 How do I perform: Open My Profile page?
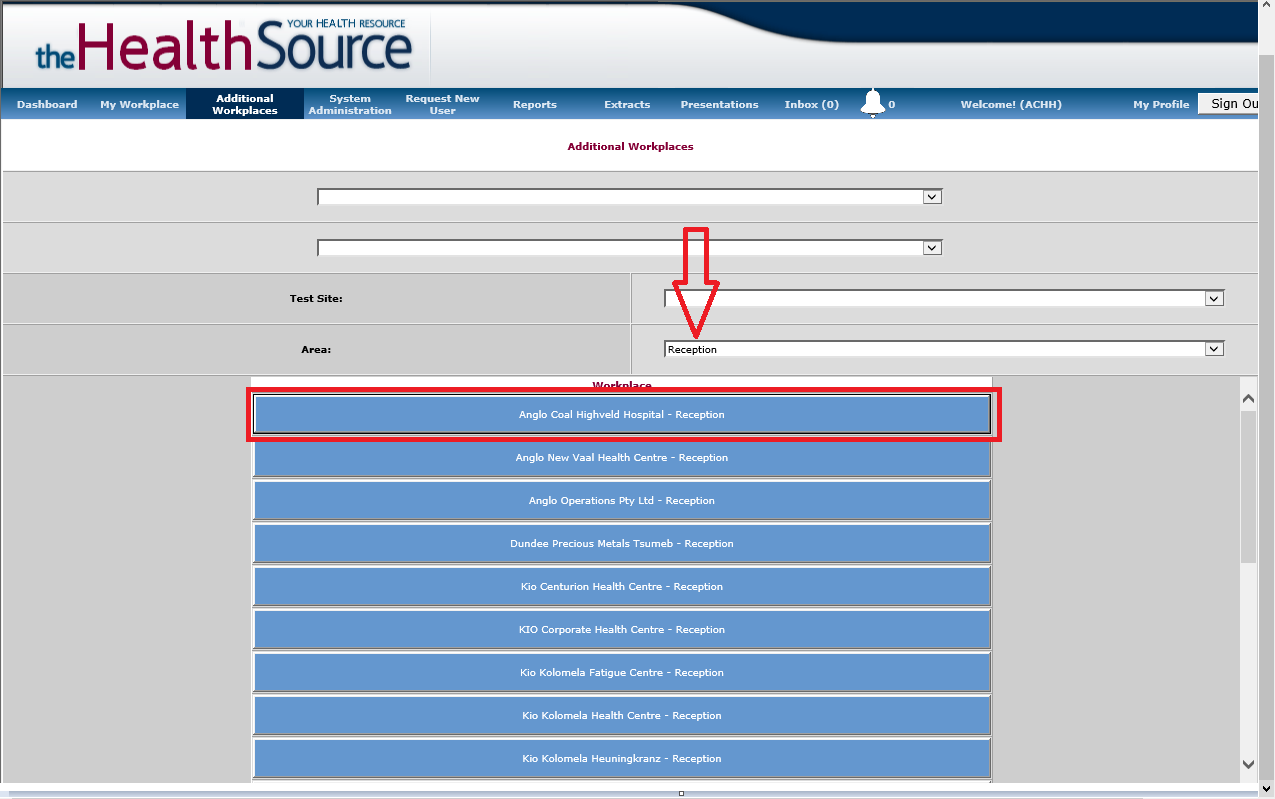tap(1161, 104)
